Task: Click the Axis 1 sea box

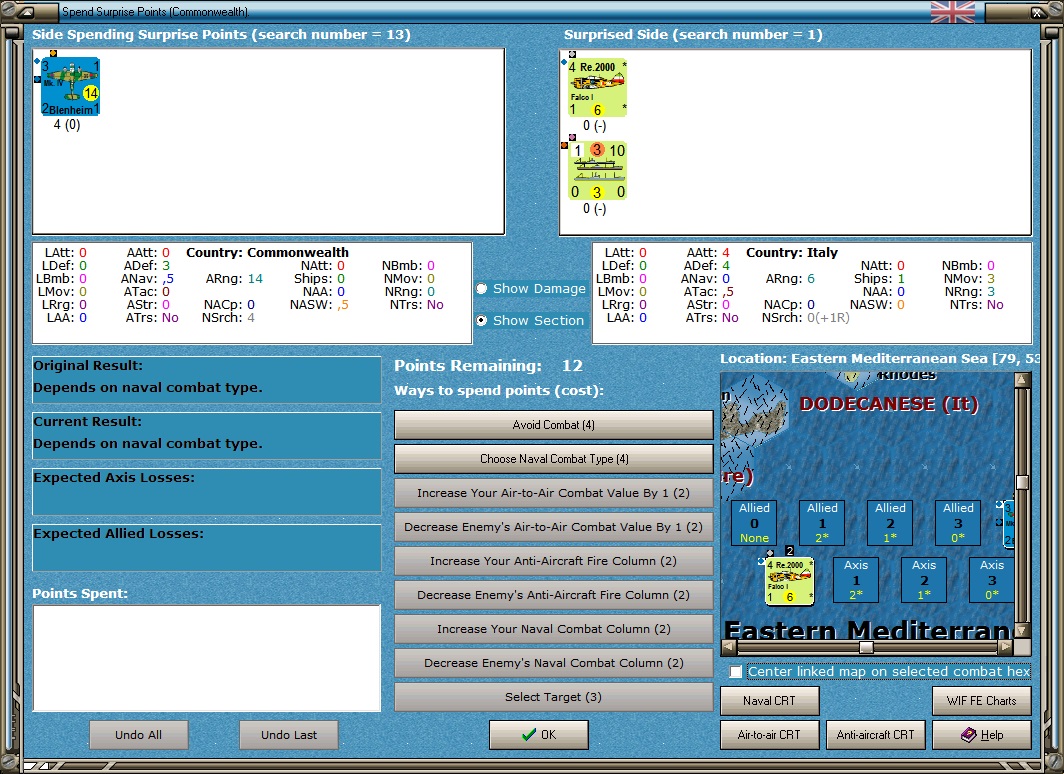Action: click(x=856, y=580)
